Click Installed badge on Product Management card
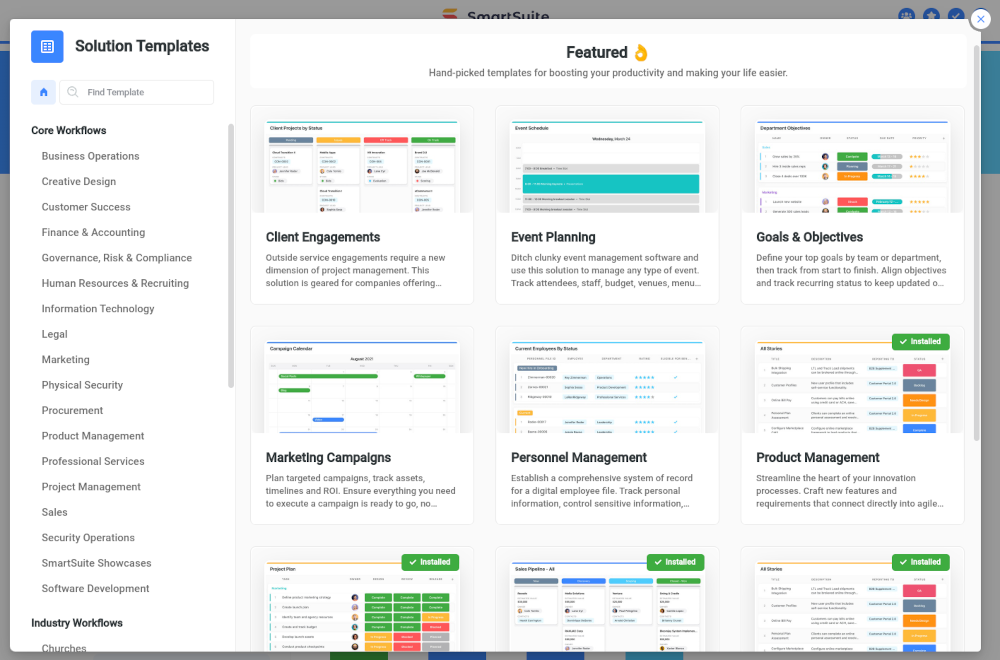This screenshot has height=660, width=1000. (x=920, y=342)
